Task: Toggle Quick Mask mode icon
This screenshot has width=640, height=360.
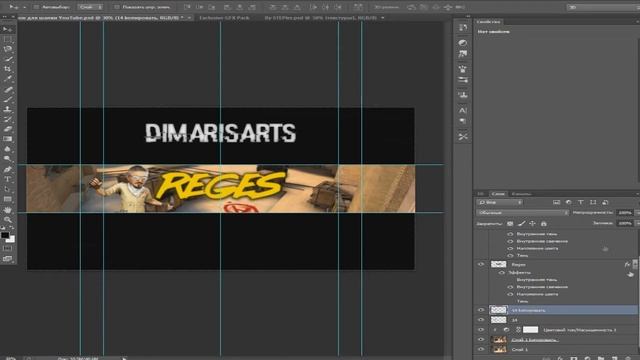Action: click(8, 248)
